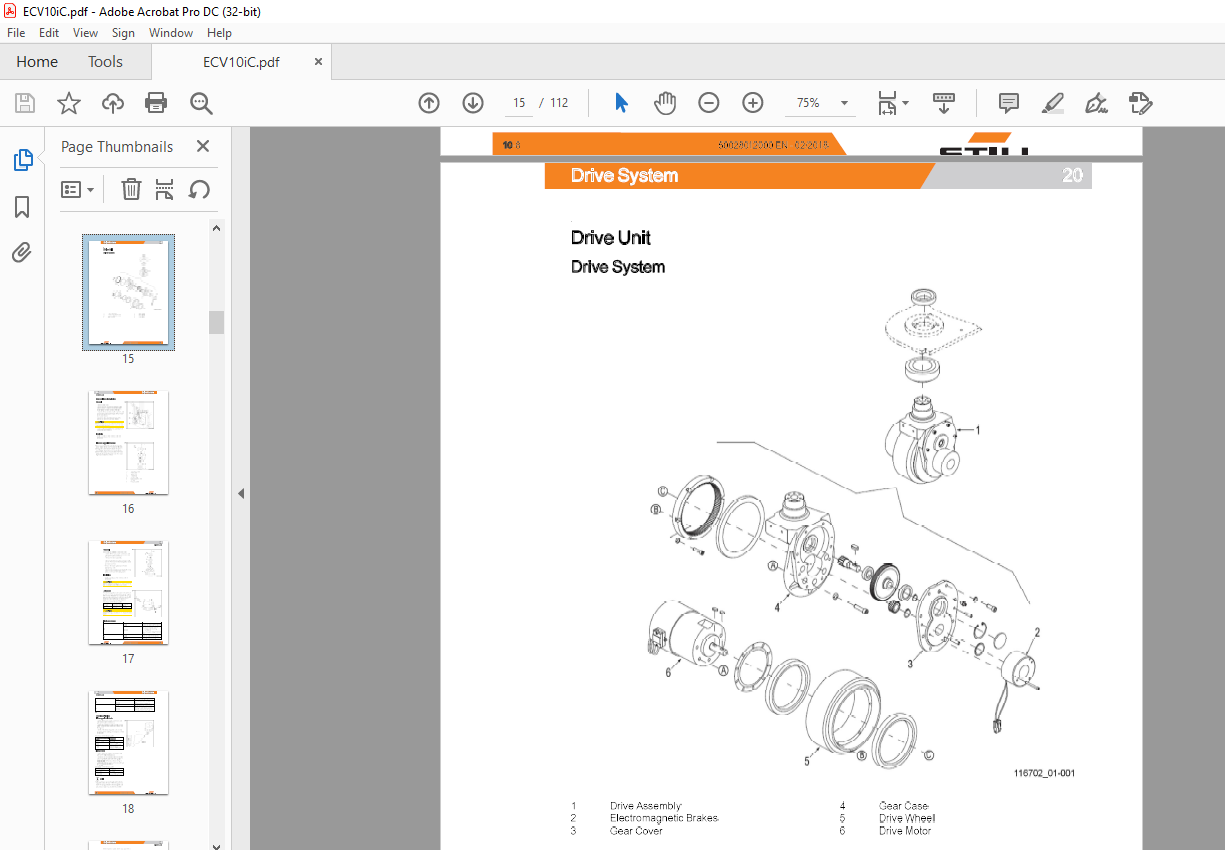The image size is (1225, 850).
Task: Select page 18 thumbnail
Action: [x=128, y=743]
